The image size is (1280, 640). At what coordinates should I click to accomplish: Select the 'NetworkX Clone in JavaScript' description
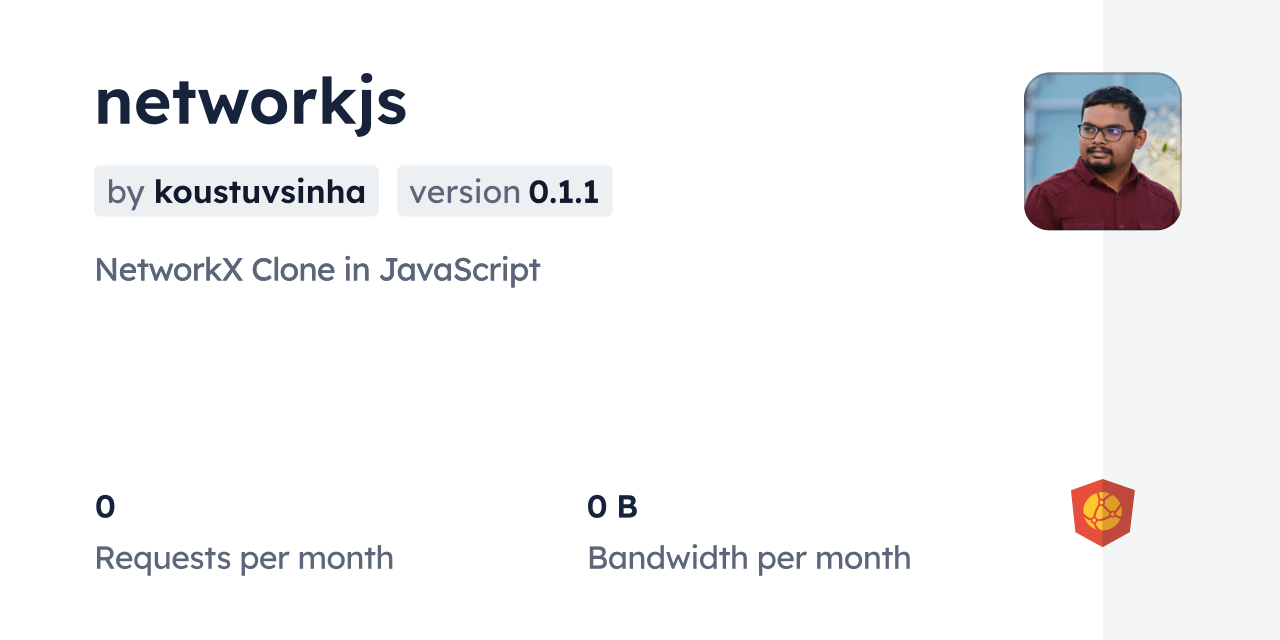pyautogui.click(x=317, y=270)
